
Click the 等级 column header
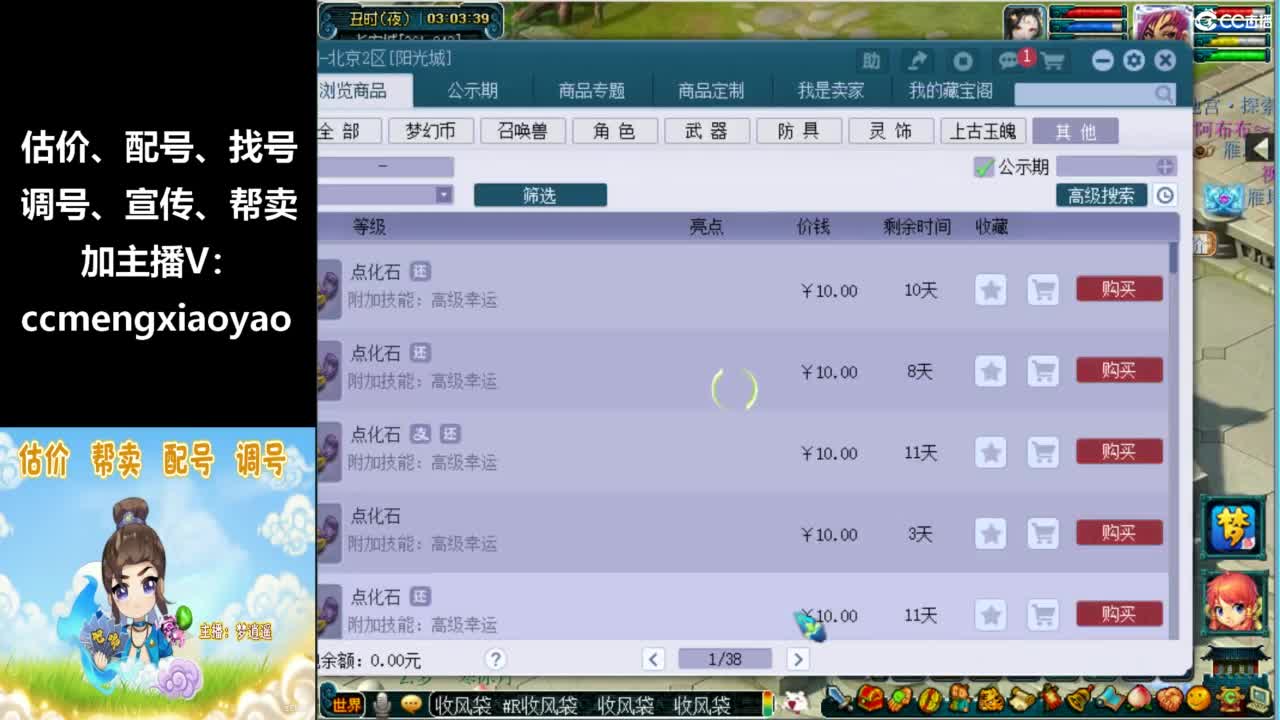point(369,227)
